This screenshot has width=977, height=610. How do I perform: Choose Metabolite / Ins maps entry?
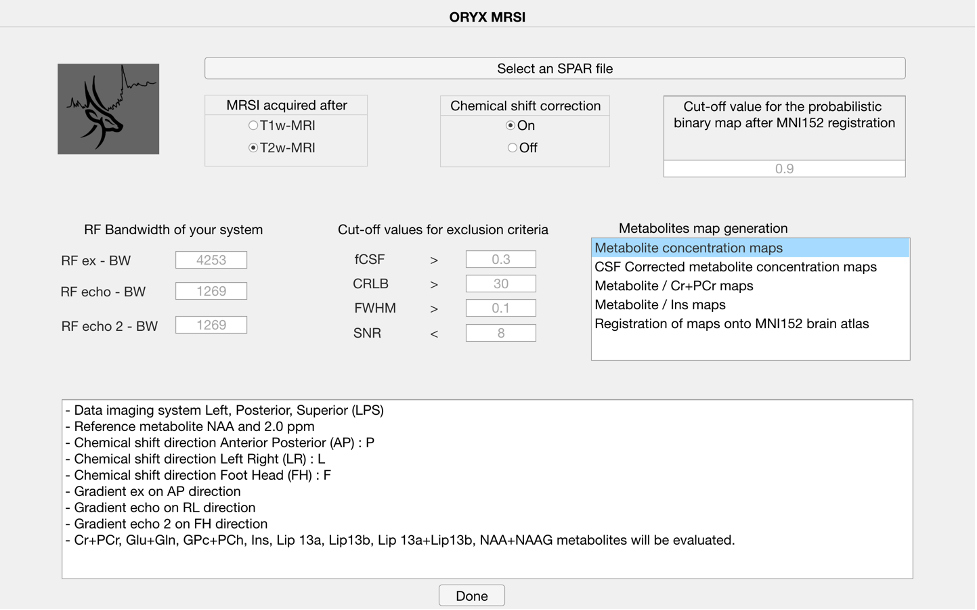point(660,305)
